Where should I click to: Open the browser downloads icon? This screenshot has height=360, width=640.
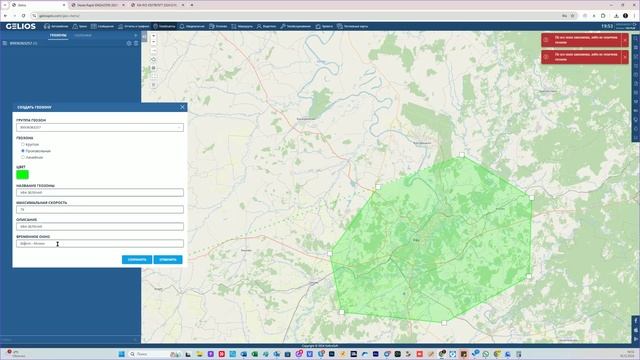tap(616, 16)
